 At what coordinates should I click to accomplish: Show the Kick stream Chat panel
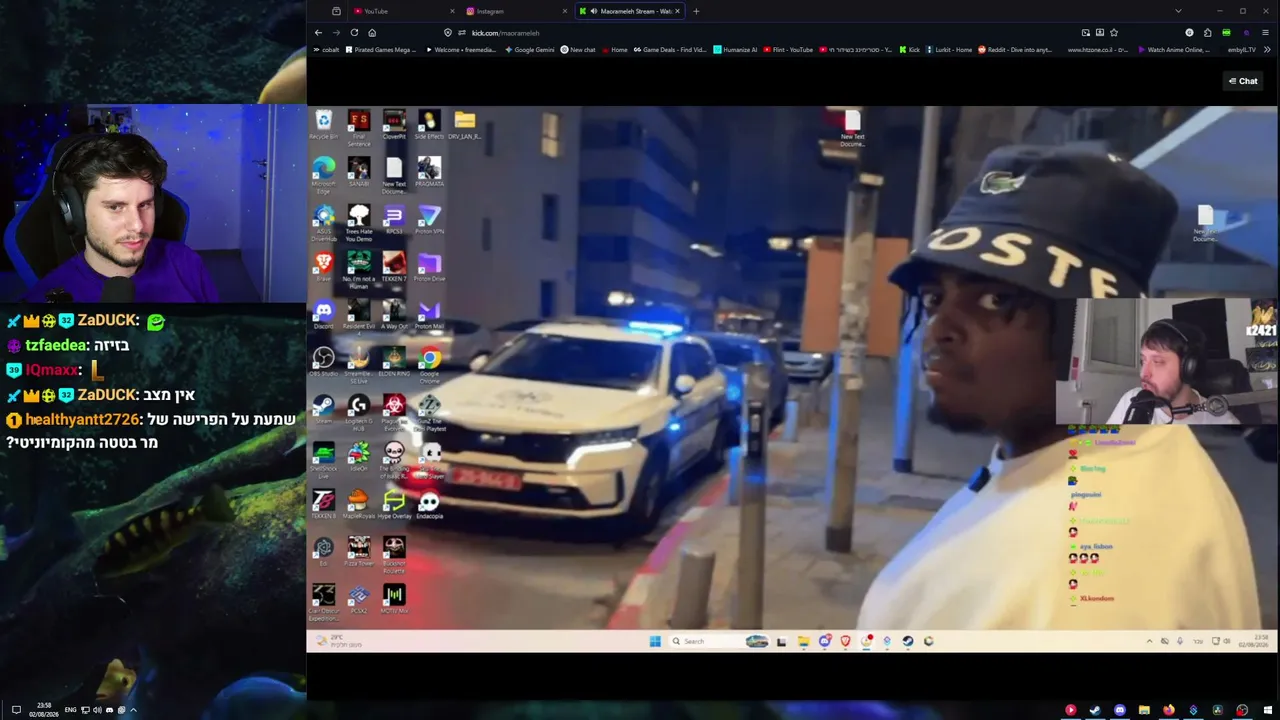[x=1243, y=81]
